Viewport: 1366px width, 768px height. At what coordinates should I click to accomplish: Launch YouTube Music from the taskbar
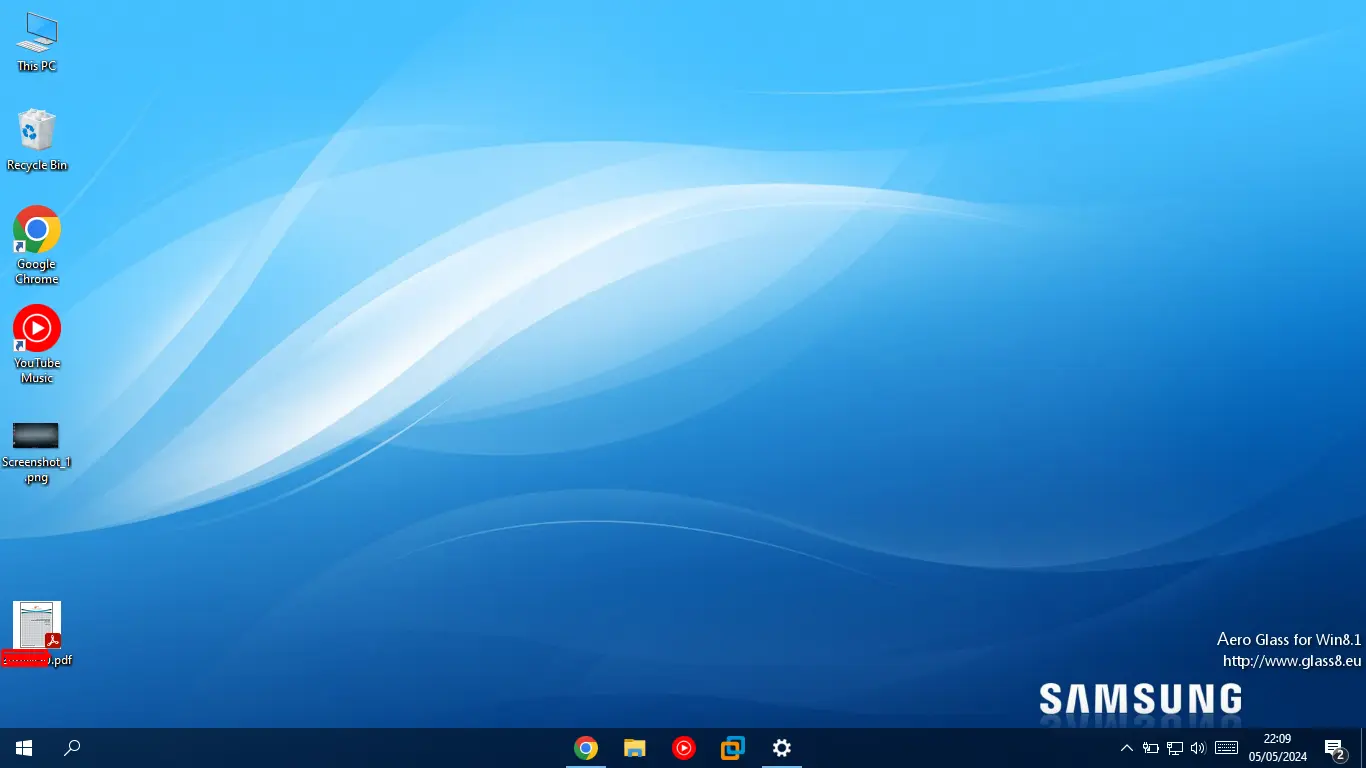pyautogui.click(x=684, y=748)
